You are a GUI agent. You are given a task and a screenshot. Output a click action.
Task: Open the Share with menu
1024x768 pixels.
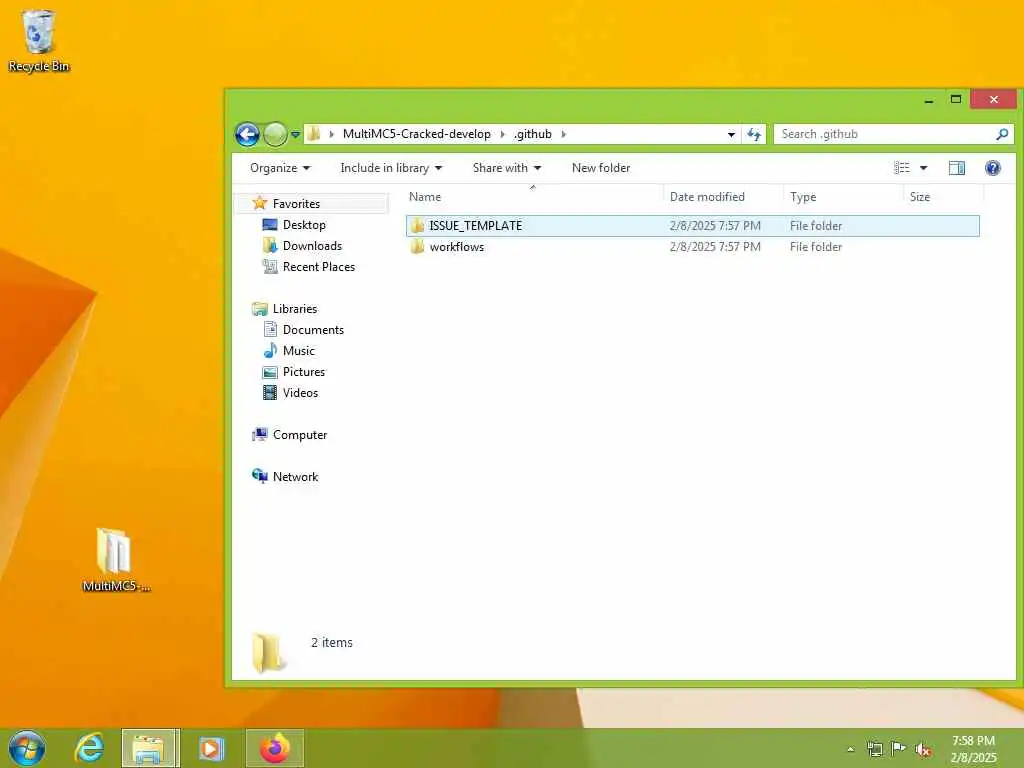pos(507,168)
